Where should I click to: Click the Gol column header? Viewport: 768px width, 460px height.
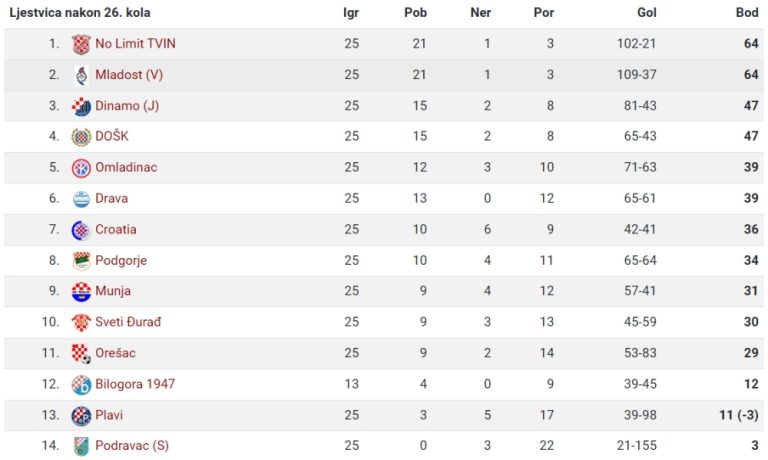(647, 13)
